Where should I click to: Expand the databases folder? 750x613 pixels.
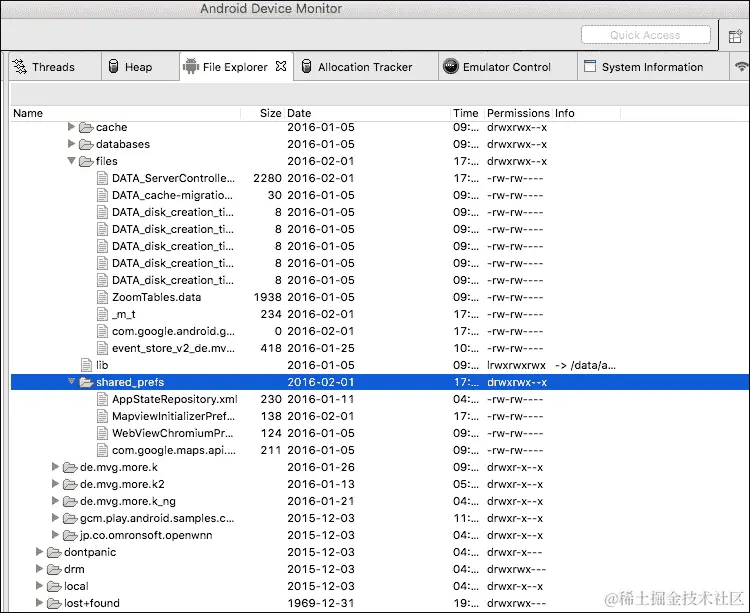[x=71, y=143]
